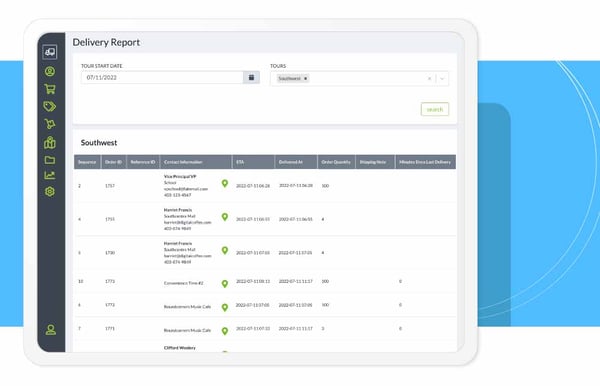Image resolution: width=600 pixels, height=386 pixels.
Task: Sort by the Reference ID column header
Action: click(143, 162)
